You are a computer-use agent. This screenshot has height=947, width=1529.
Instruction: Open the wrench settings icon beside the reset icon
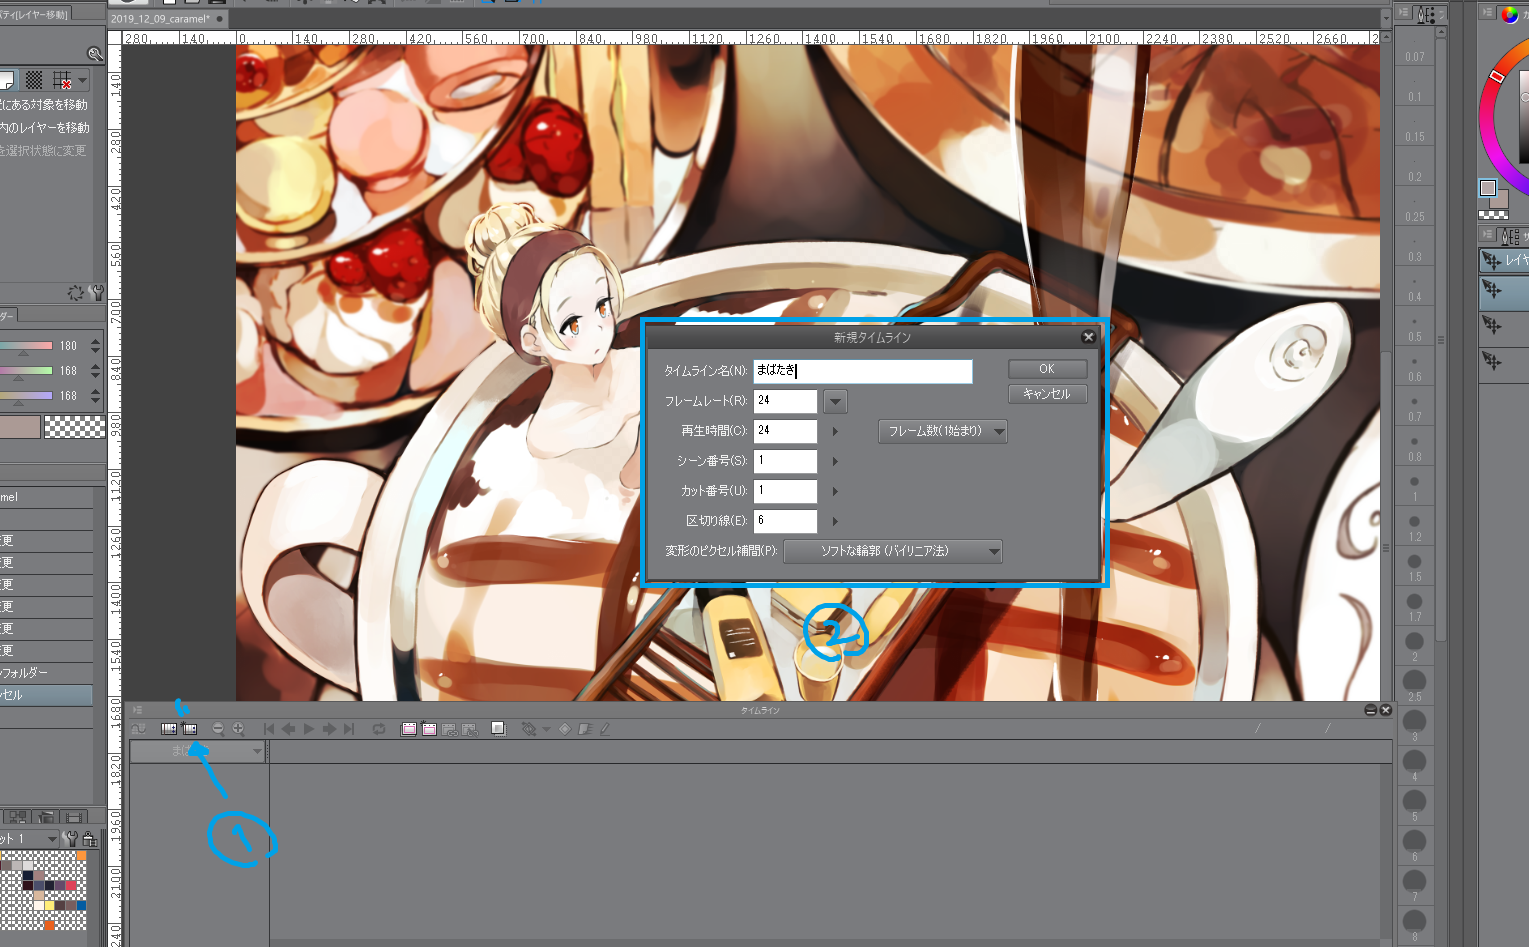[96, 293]
